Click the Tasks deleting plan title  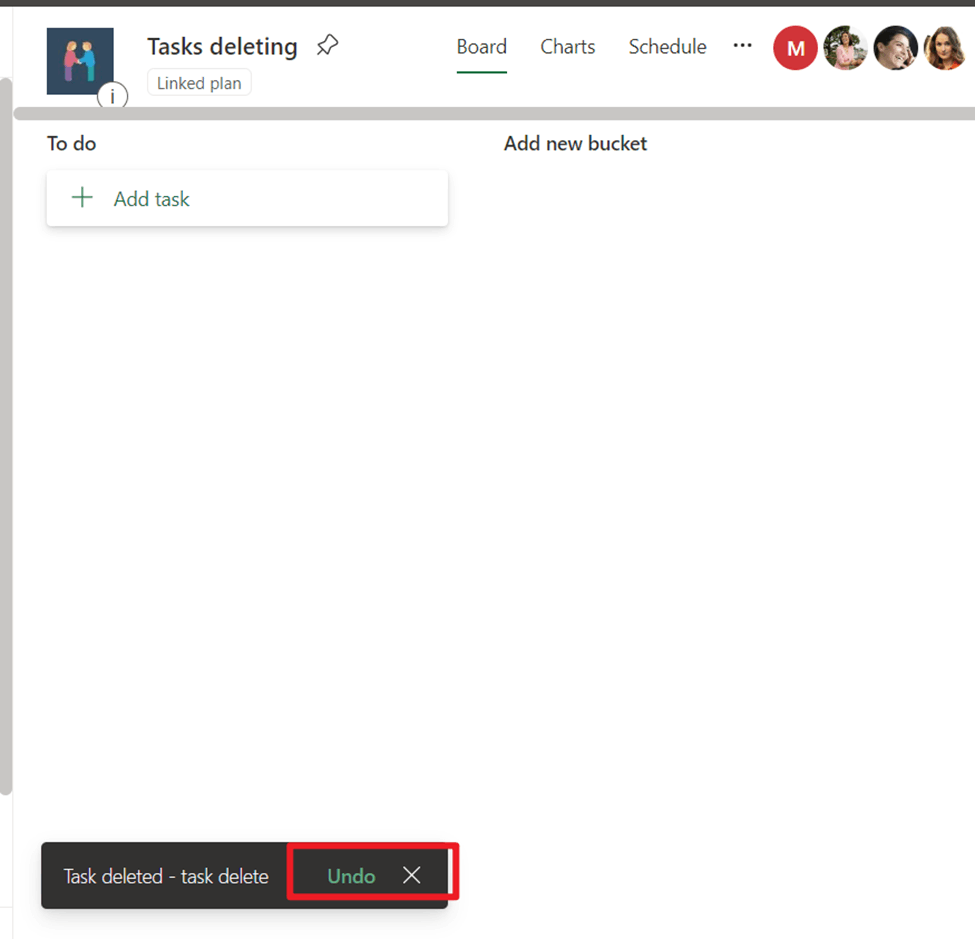[x=222, y=47]
